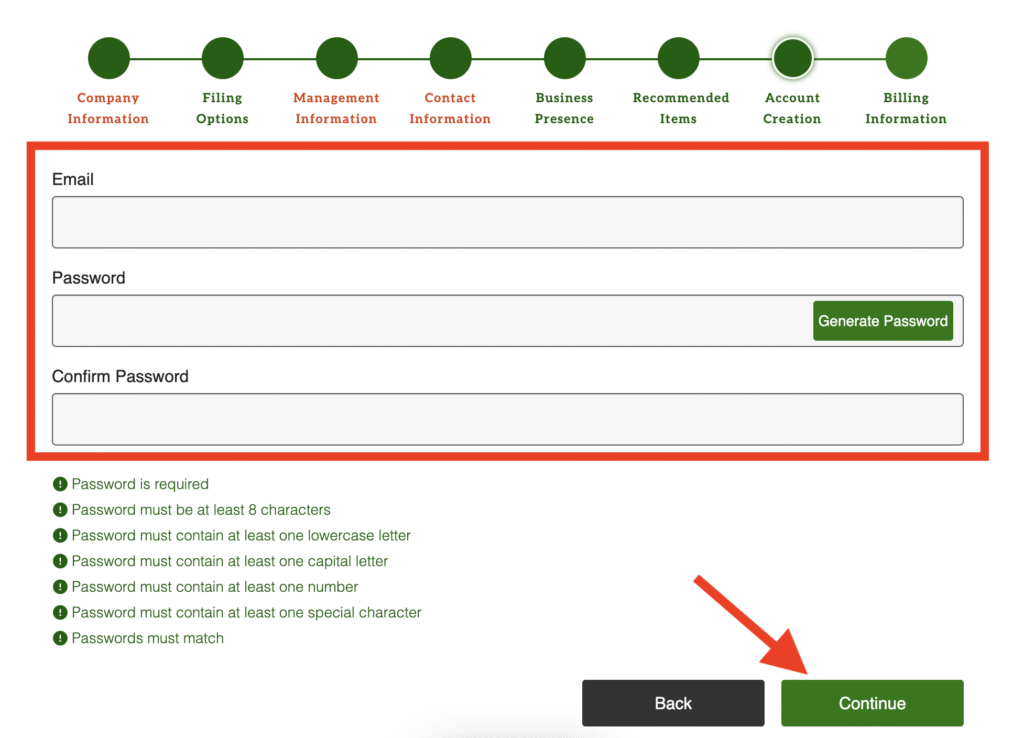Click the Back button
The image size is (1024, 738).
click(673, 703)
